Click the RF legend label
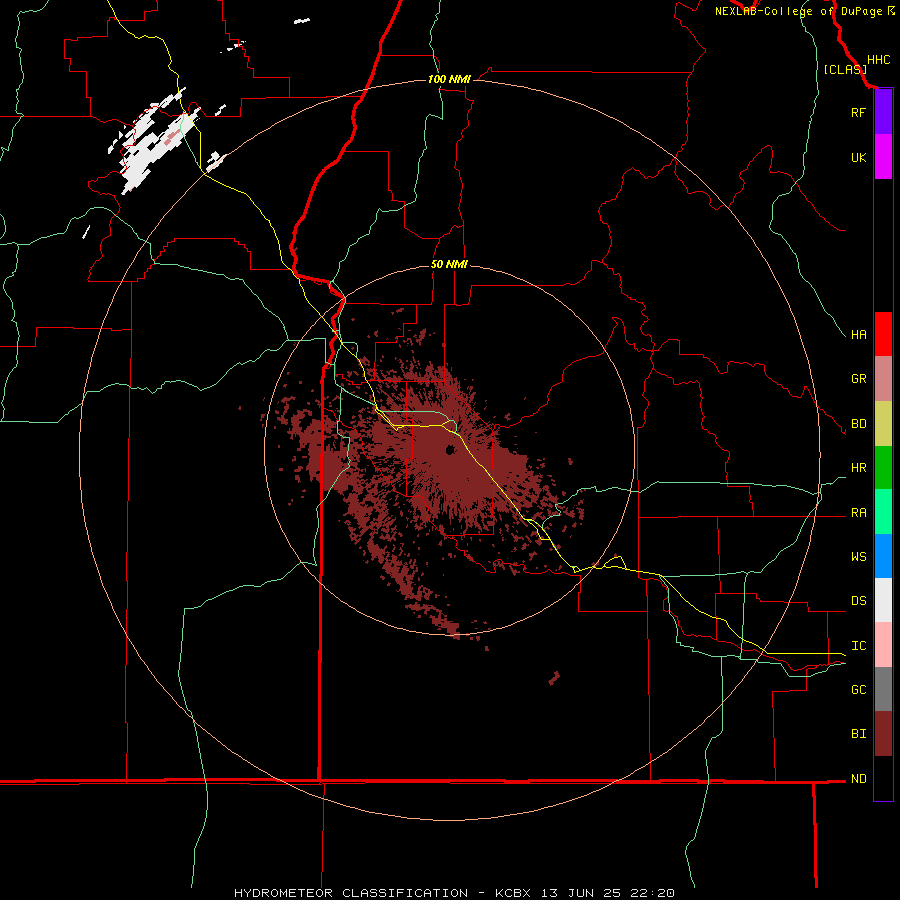Viewport: 900px width, 900px height. (x=858, y=112)
